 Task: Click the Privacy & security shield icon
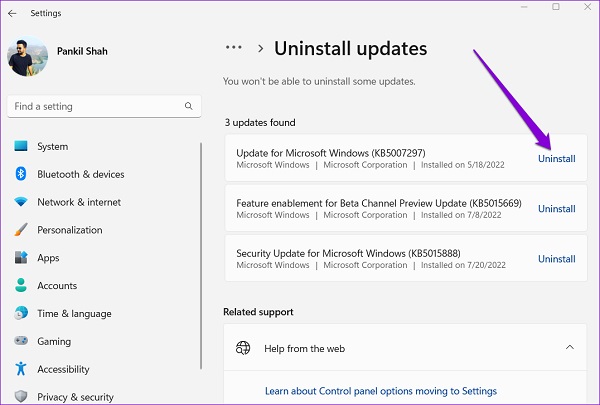point(21,397)
